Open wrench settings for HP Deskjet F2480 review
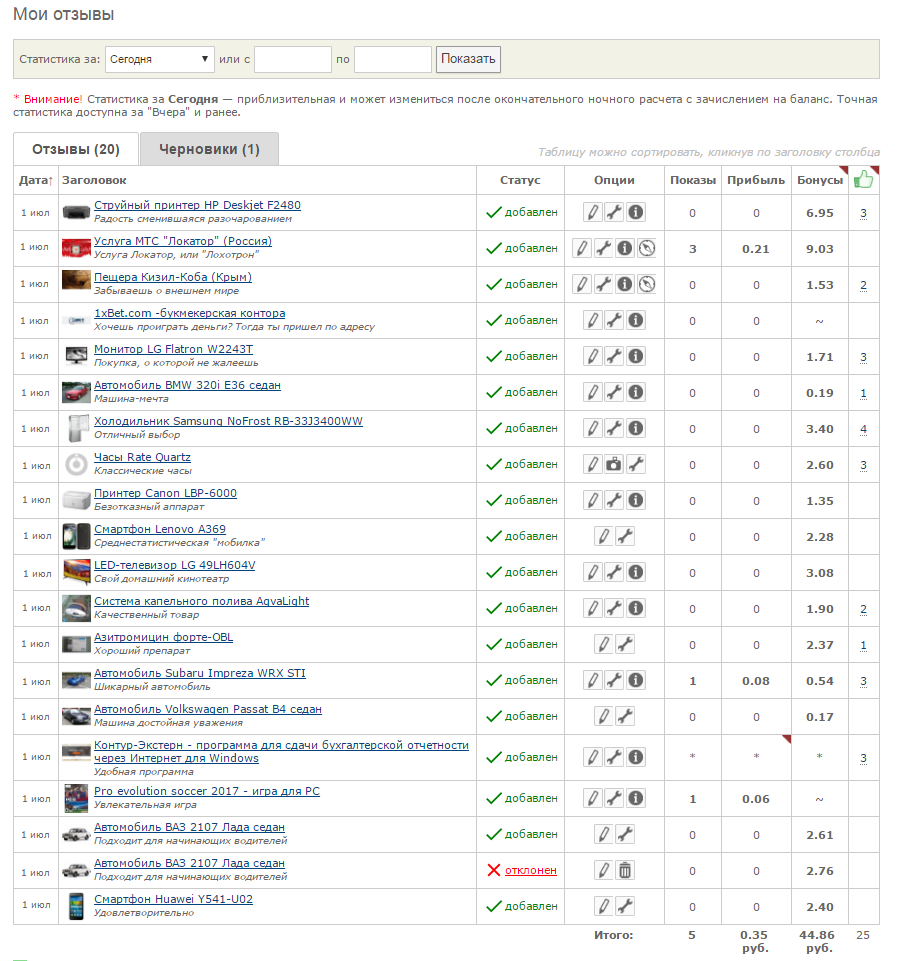The image size is (908, 961). click(x=615, y=212)
